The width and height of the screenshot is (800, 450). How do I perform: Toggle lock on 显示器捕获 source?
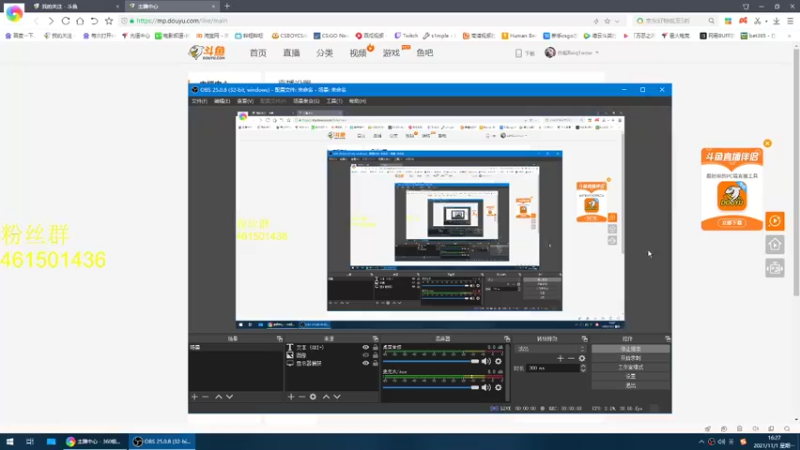(376, 363)
